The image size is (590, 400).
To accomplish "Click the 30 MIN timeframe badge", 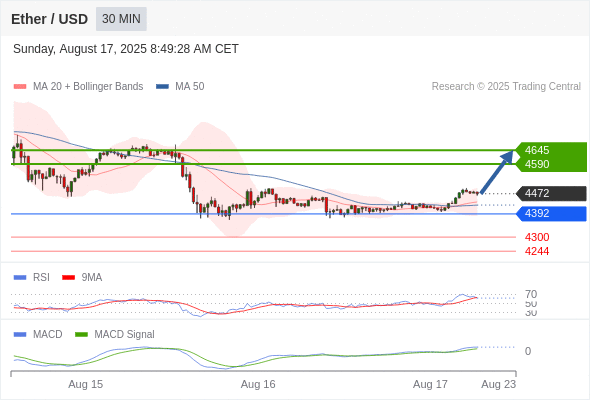I will 121,19.
